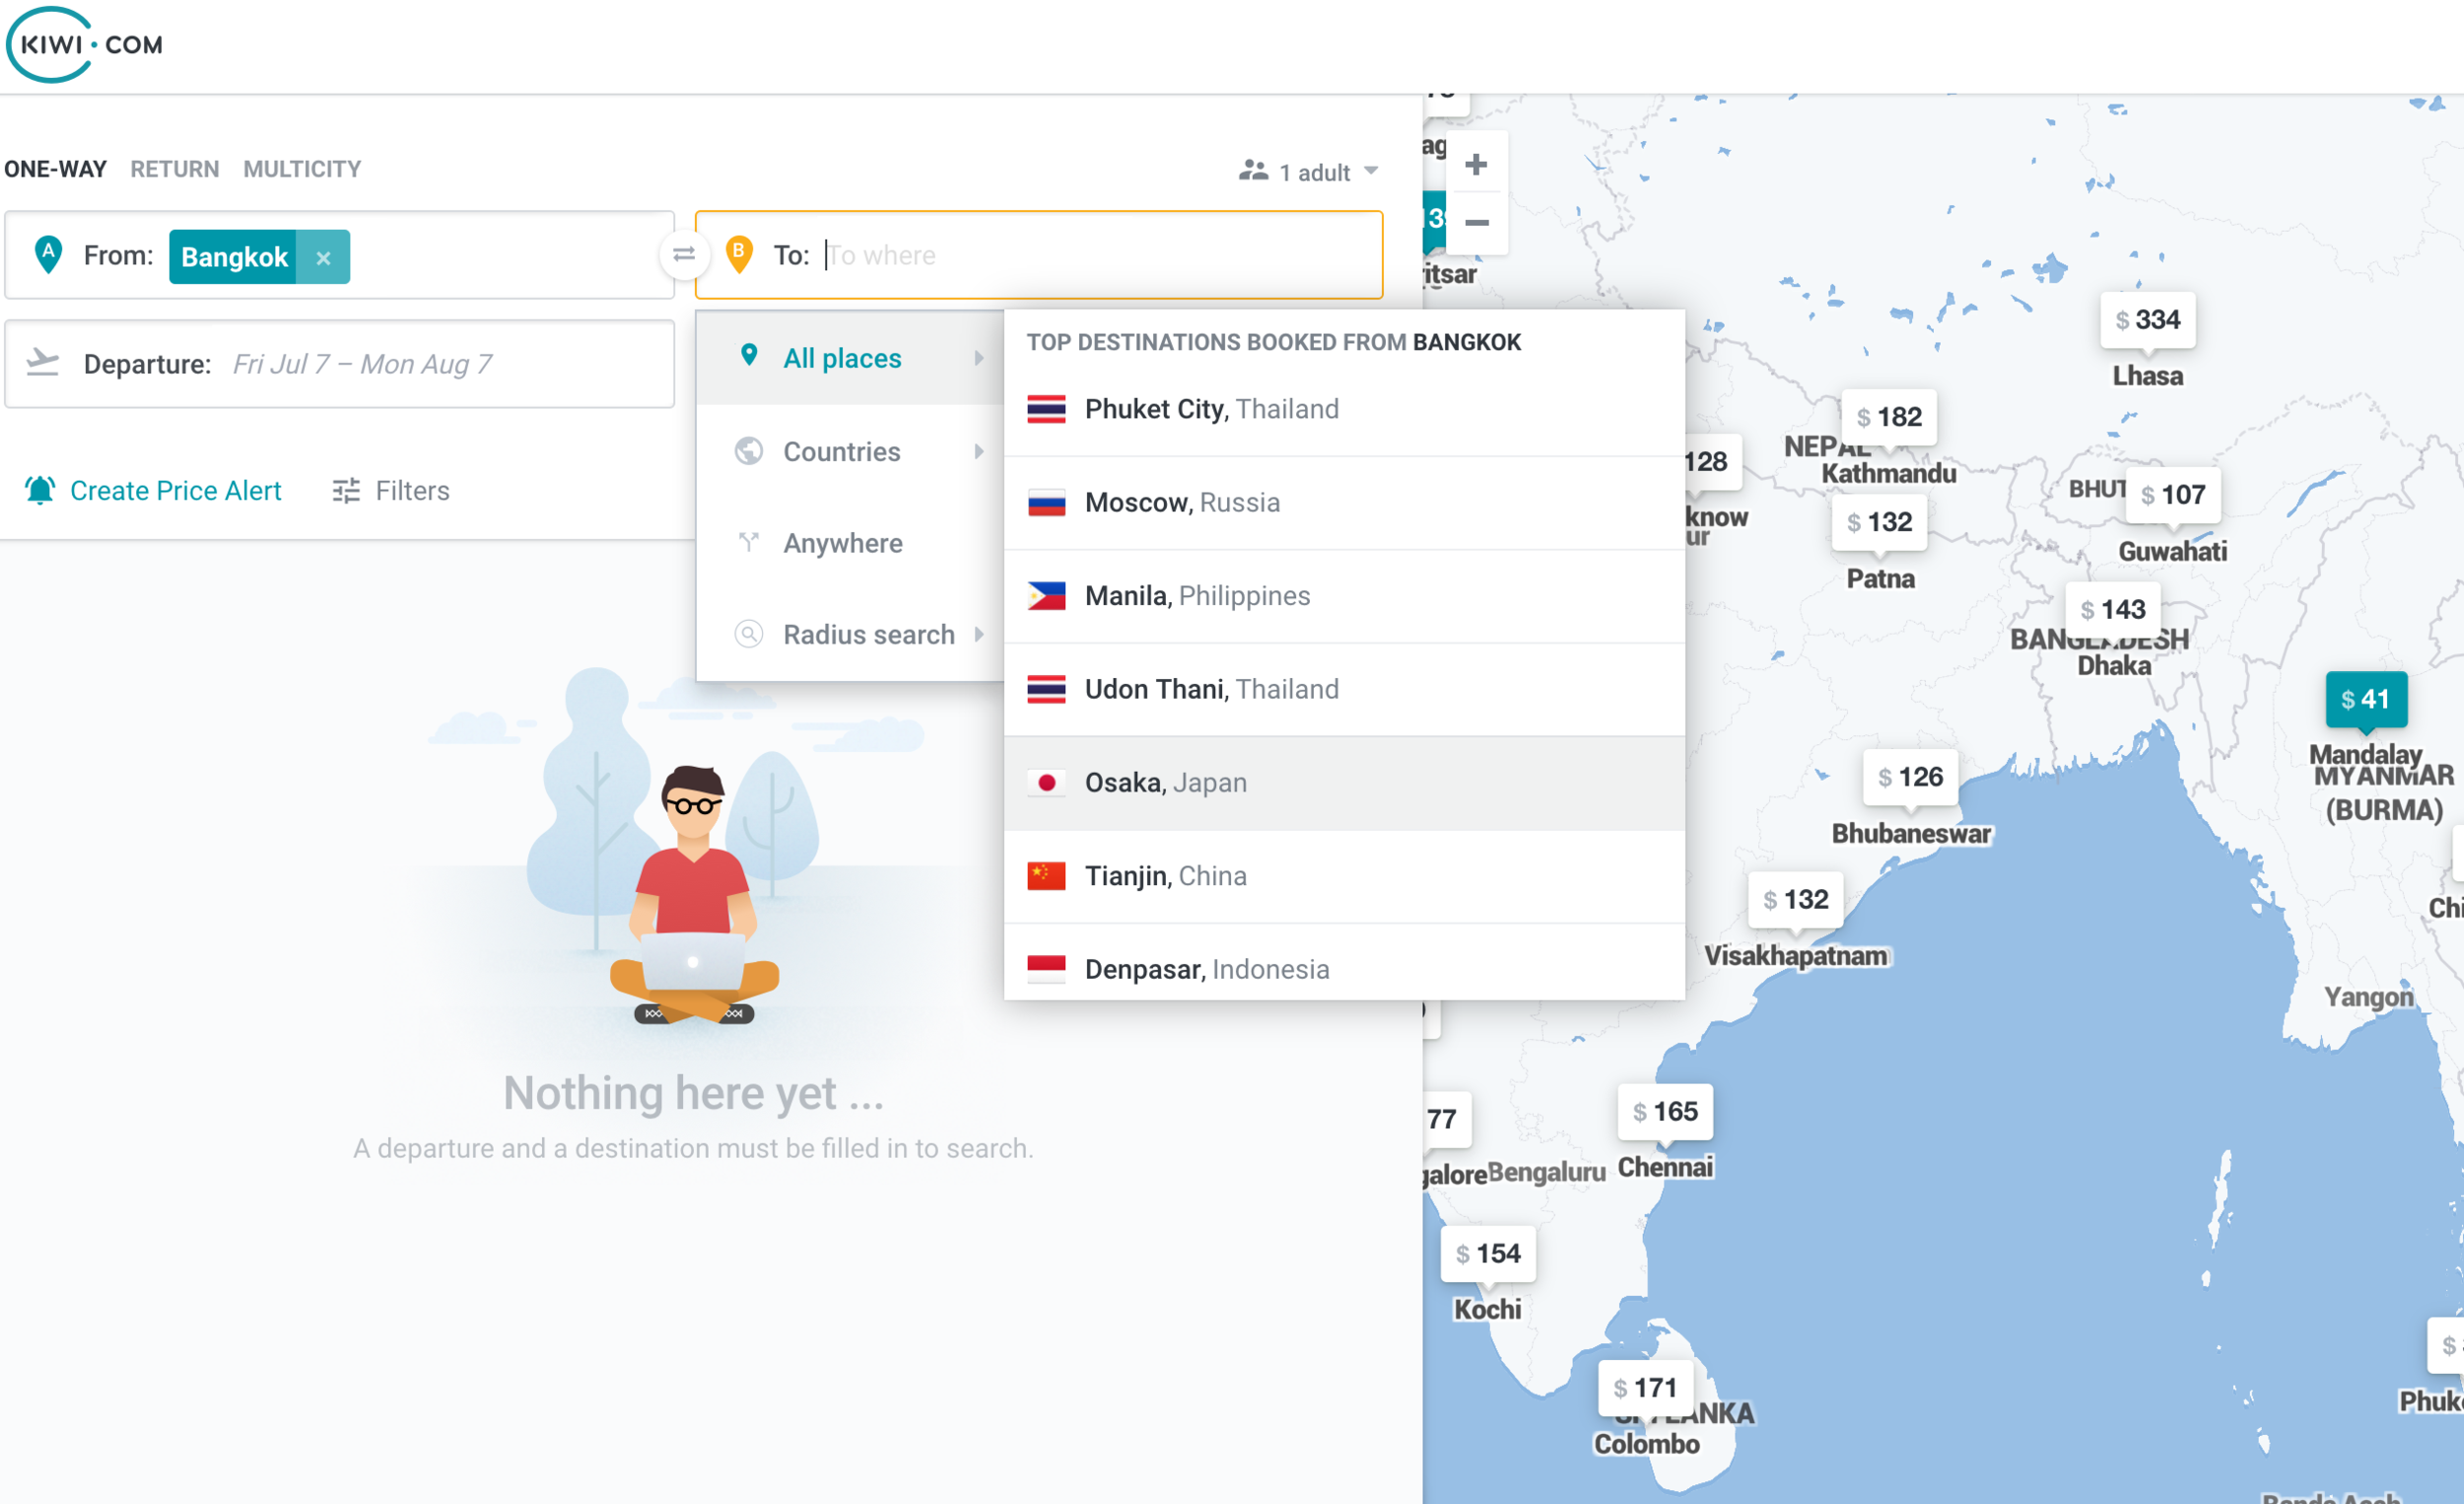The image size is (2464, 1504).
Task: Click the $132 Patna map price tag
Action: pyautogui.click(x=1879, y=521)
